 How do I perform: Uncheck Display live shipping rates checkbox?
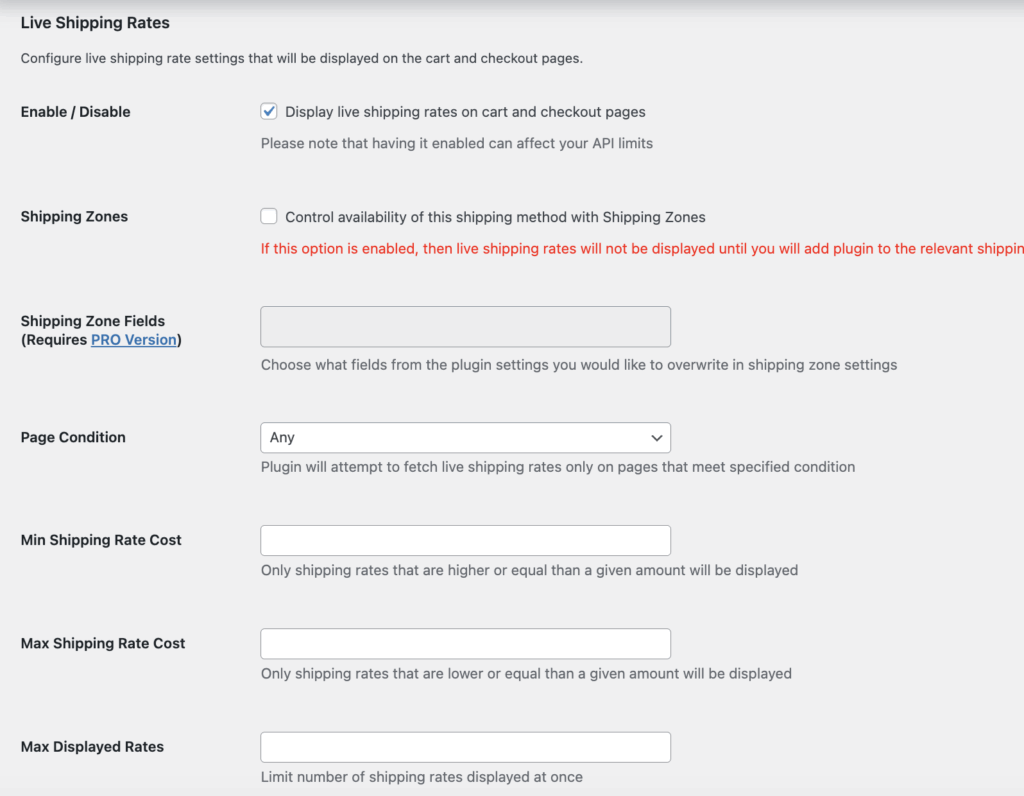tap(269, 112)
